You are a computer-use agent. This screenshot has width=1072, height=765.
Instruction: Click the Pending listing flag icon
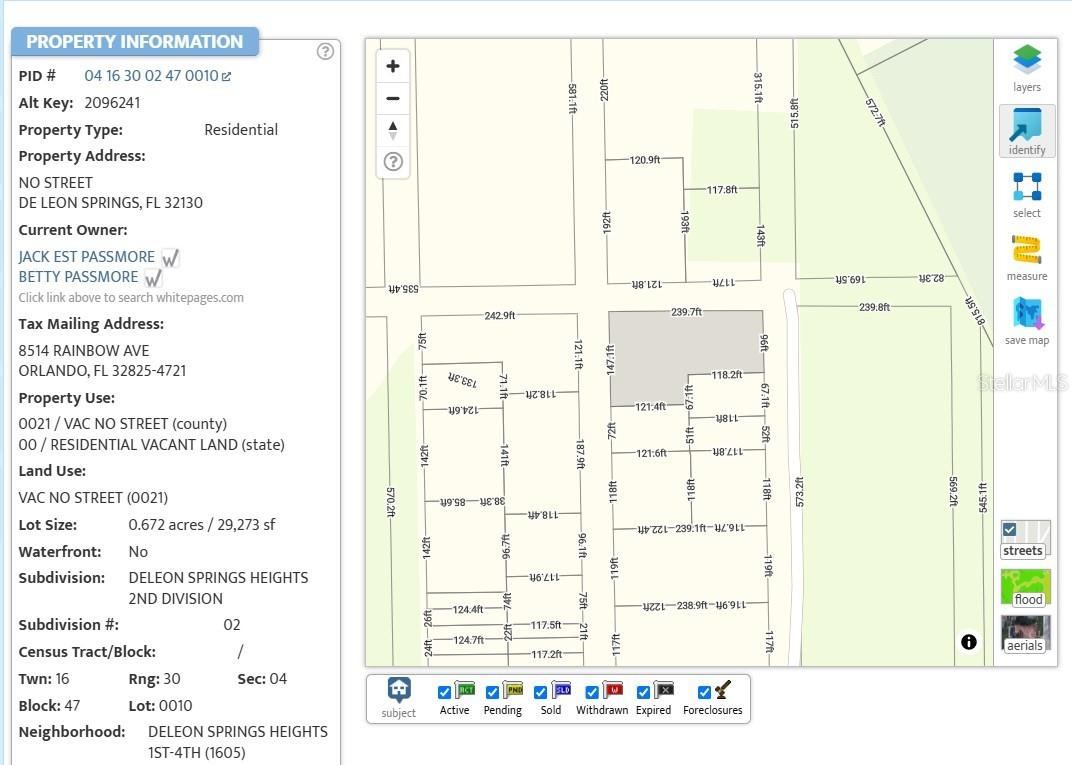click(512, 689)
